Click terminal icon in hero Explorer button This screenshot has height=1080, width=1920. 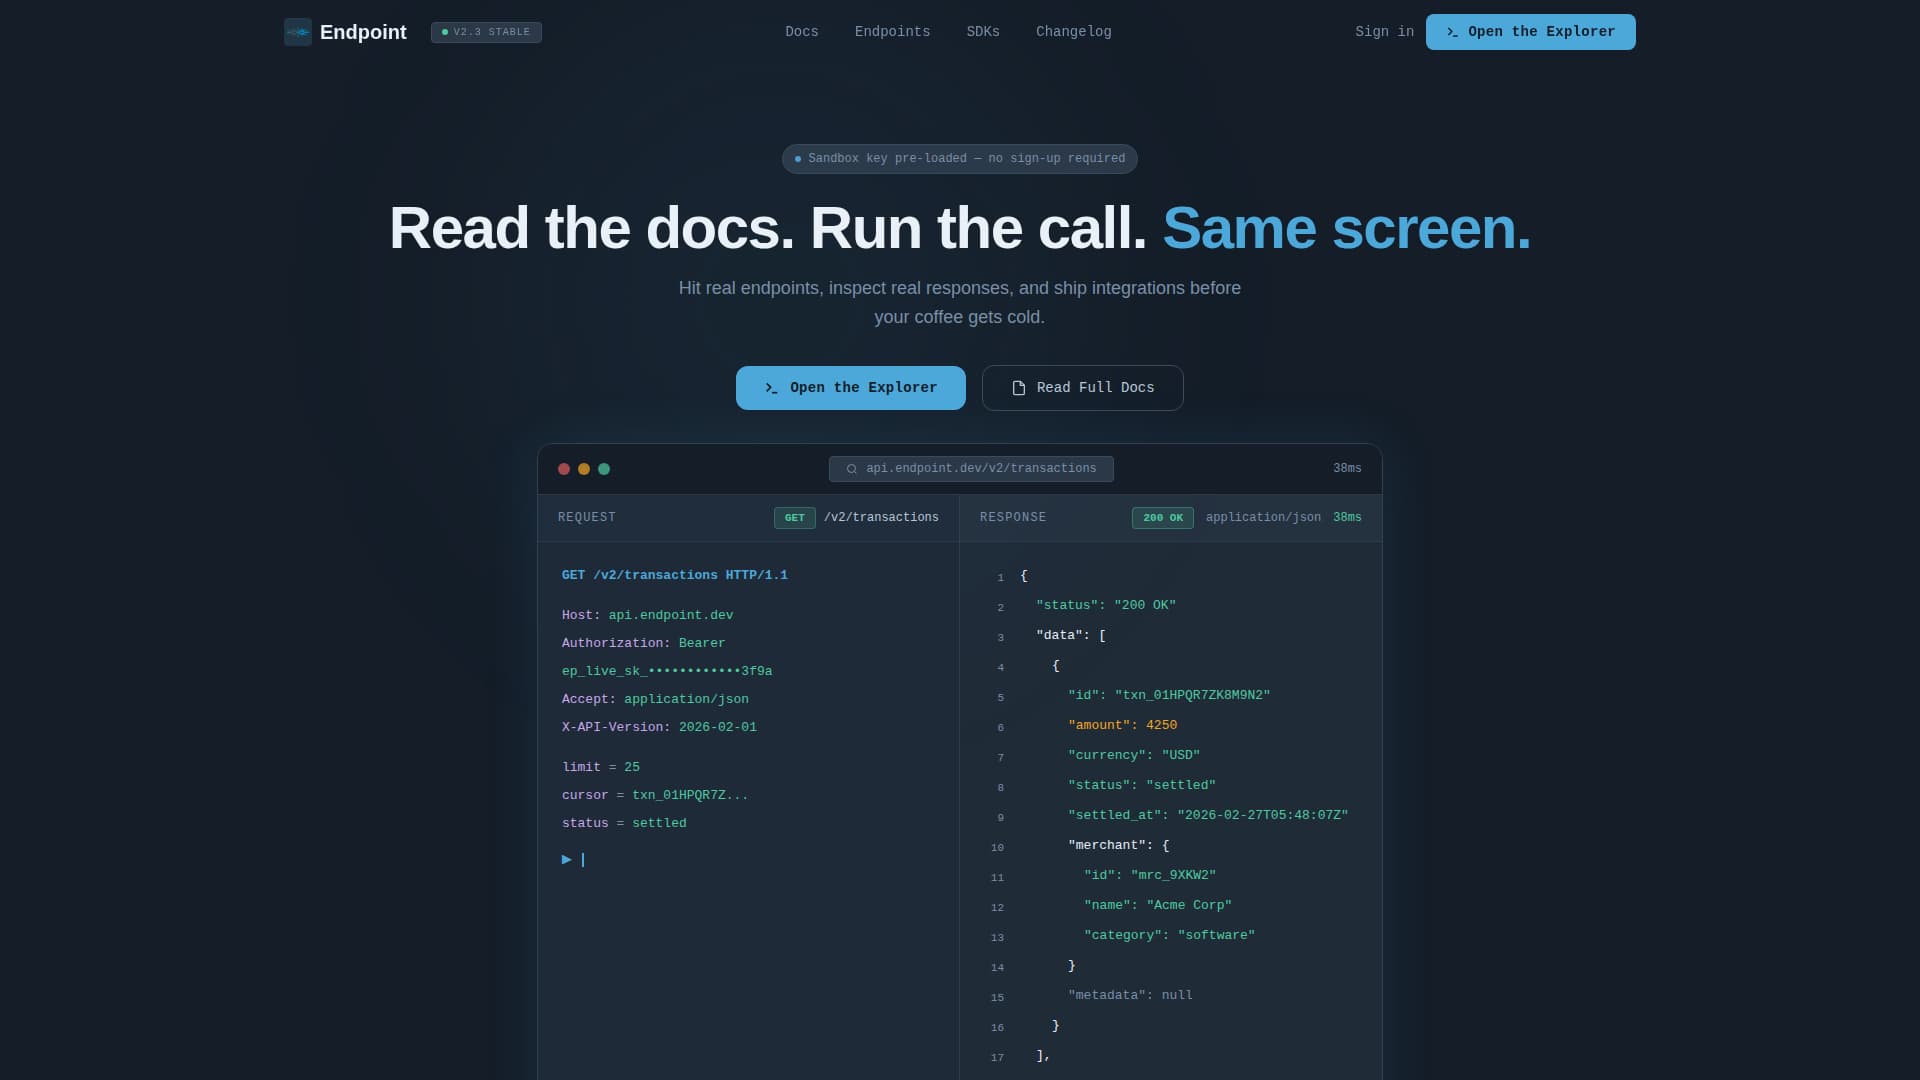point(771,388)
